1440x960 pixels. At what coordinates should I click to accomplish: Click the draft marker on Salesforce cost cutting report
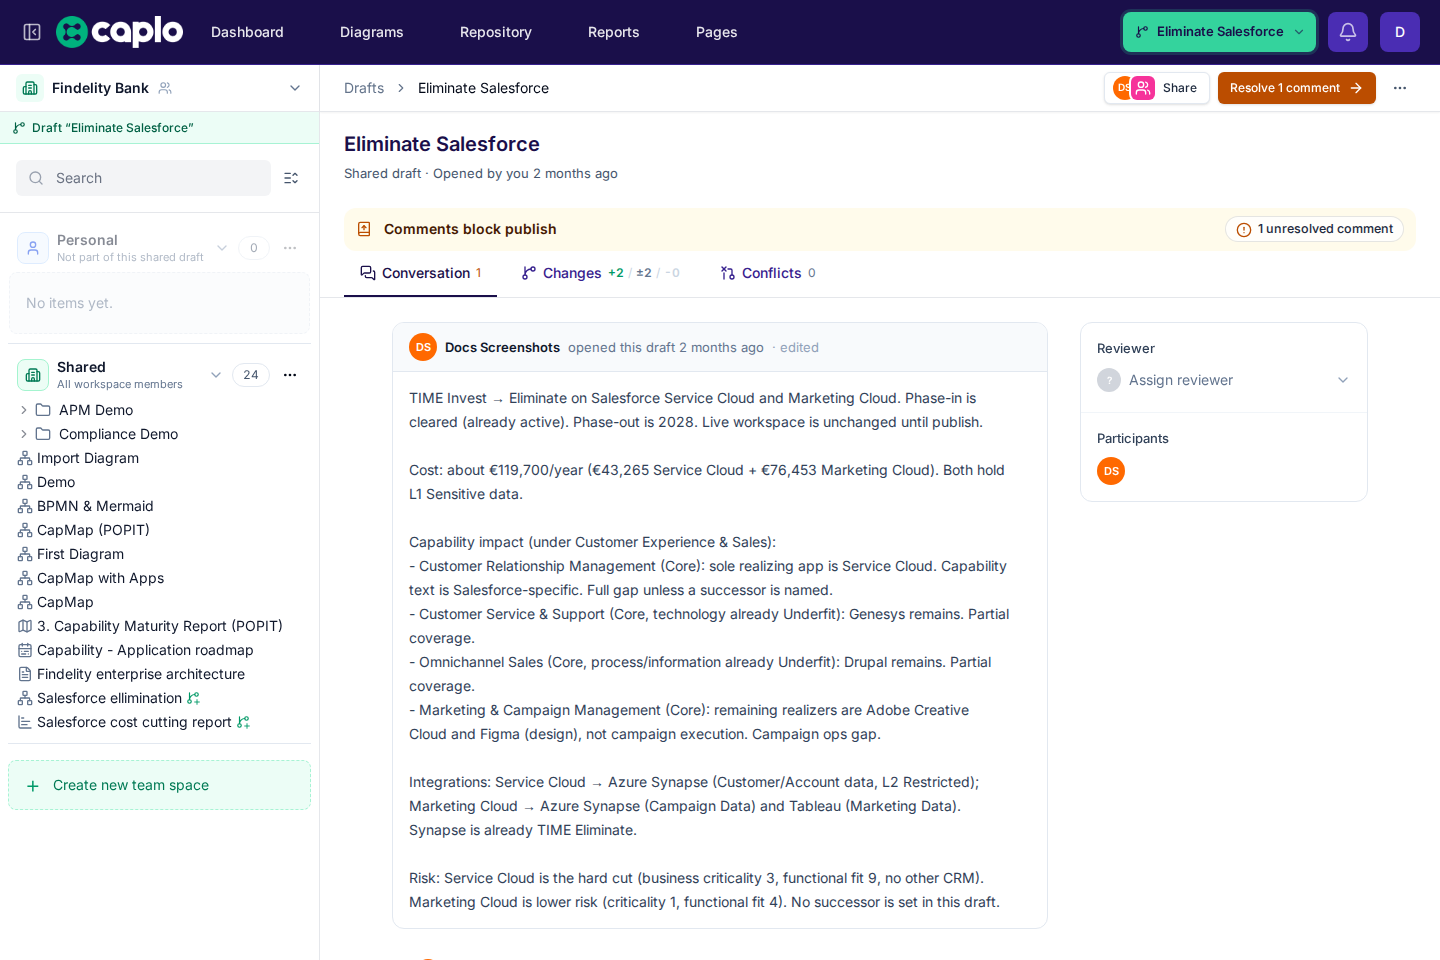click(243, 722)
